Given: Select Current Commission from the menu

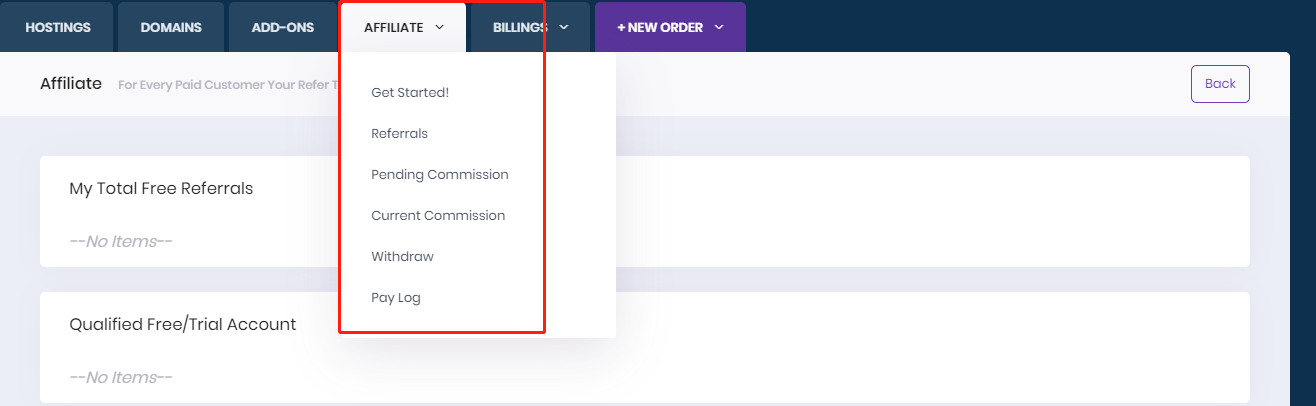Looking at the screenshot, I should (438, 215).
